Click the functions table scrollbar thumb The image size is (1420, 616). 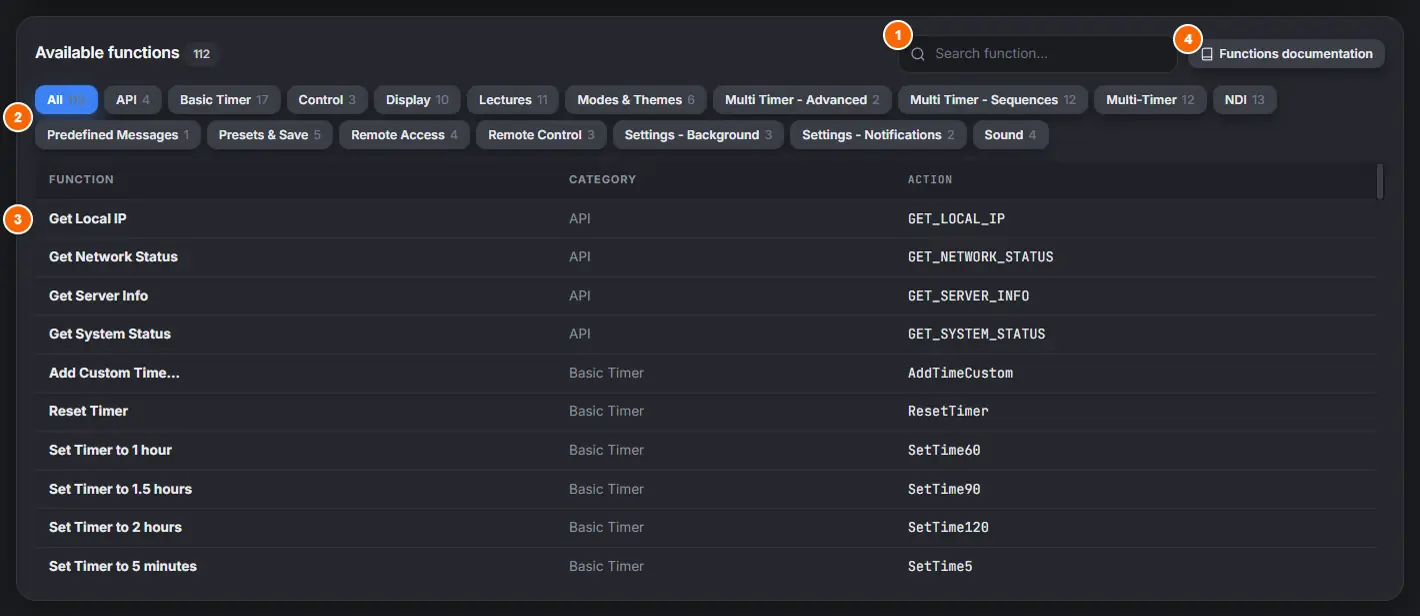tap(1380, 181)
